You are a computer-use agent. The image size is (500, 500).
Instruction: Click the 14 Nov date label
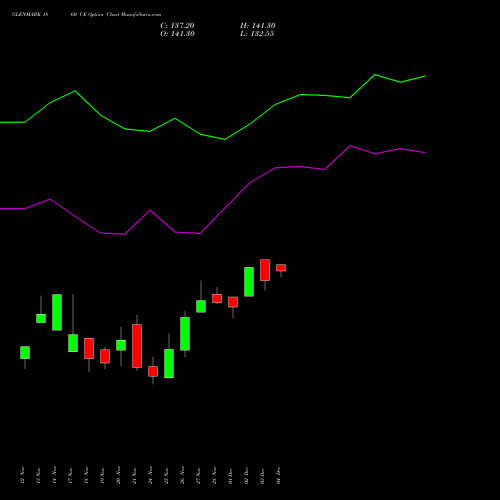(54, 475)
